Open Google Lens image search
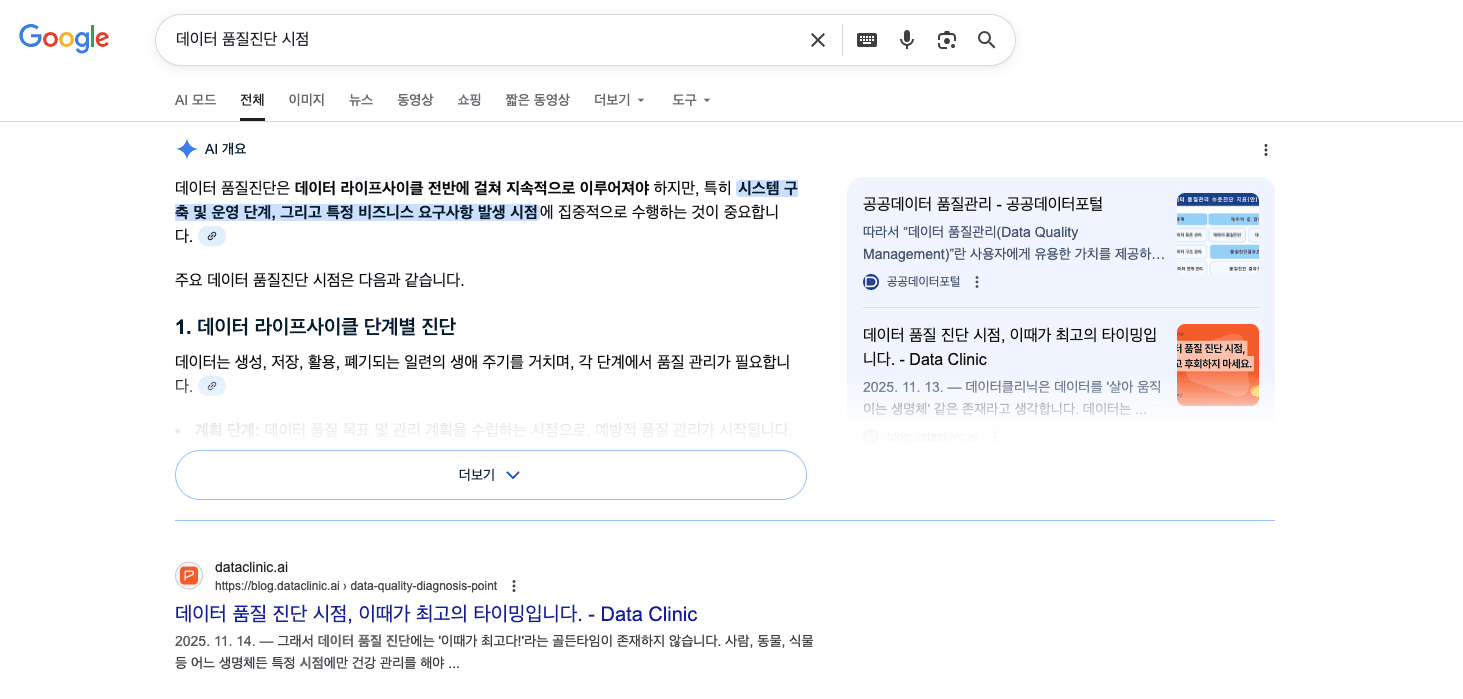 pyautogui.click(x=946, y=39)
